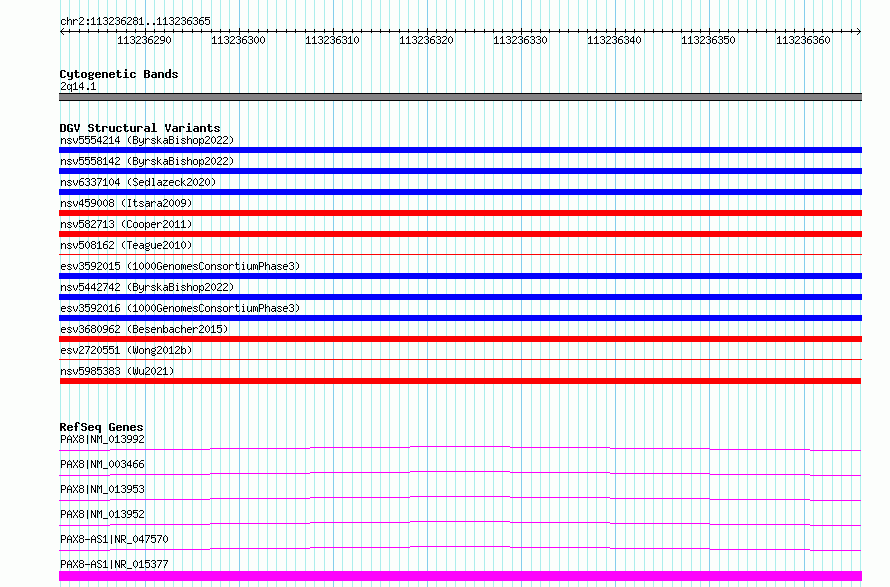The image size is (890, 587).
Task: Click the blue bar under nsv5442742
Action: (460, 297)
